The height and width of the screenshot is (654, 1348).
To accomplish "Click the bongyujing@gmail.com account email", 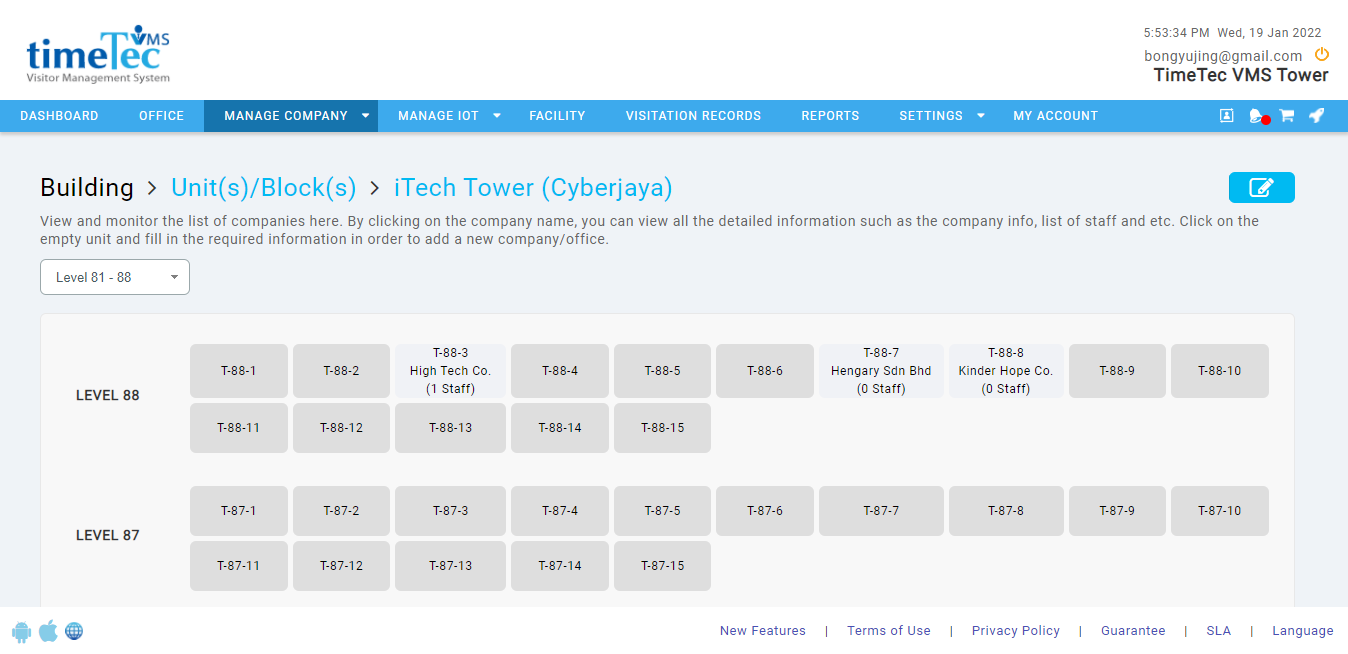I will 1223,56.
